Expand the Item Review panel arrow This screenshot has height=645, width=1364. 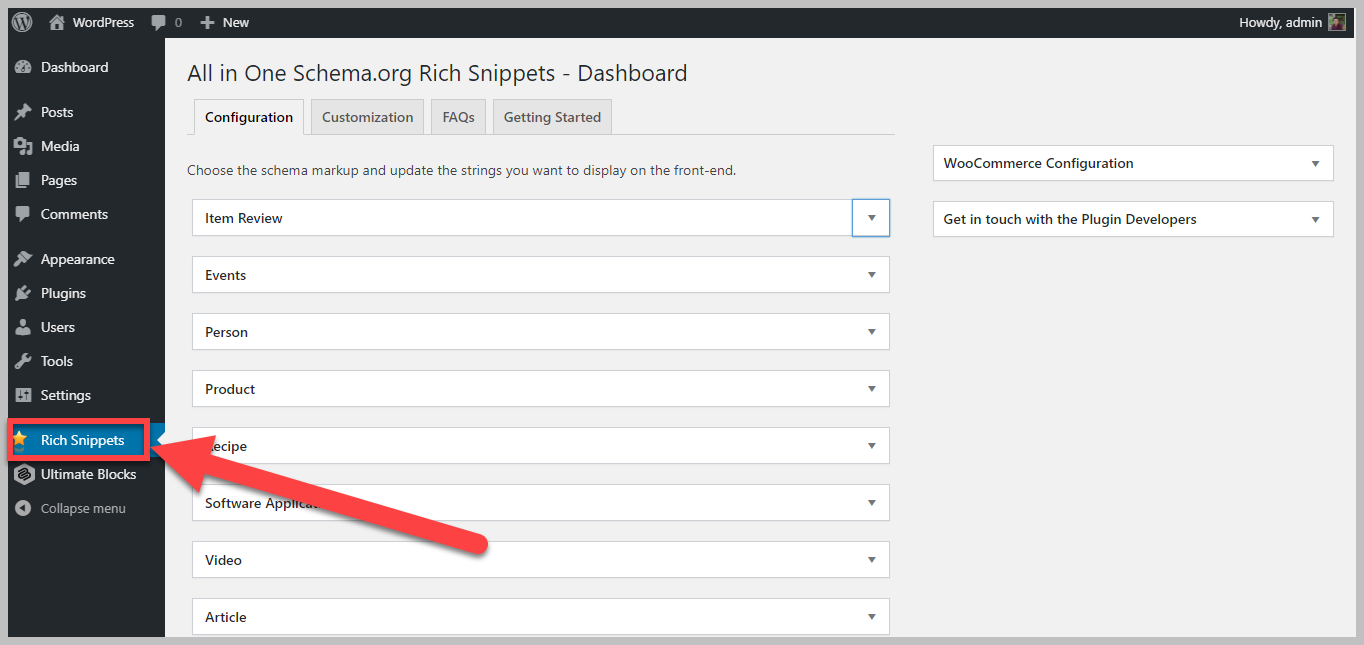coord(871,217)
